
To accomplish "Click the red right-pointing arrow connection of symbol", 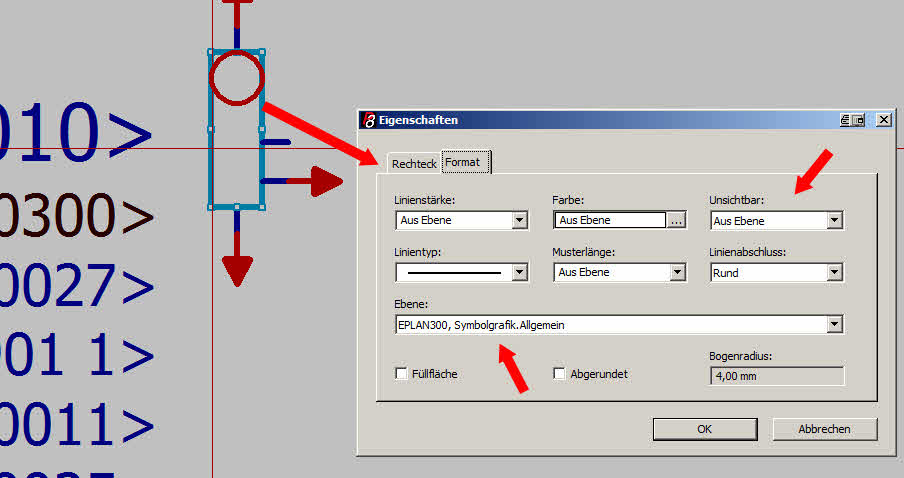I will 315,182.
